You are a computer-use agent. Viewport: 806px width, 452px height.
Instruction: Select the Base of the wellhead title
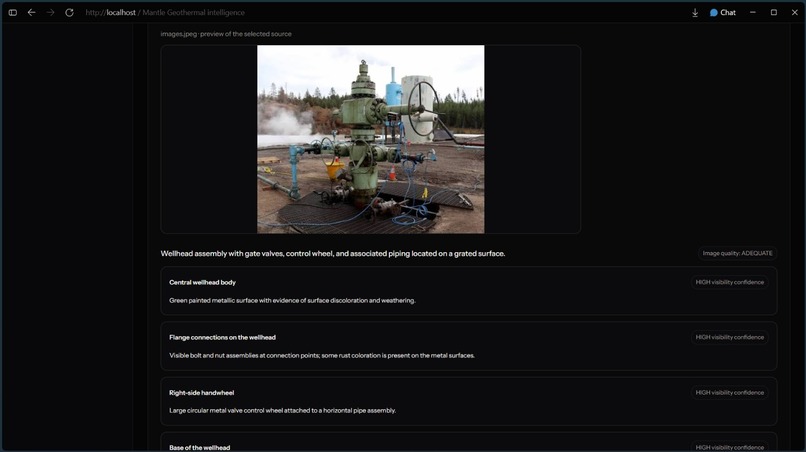(199, 448)
